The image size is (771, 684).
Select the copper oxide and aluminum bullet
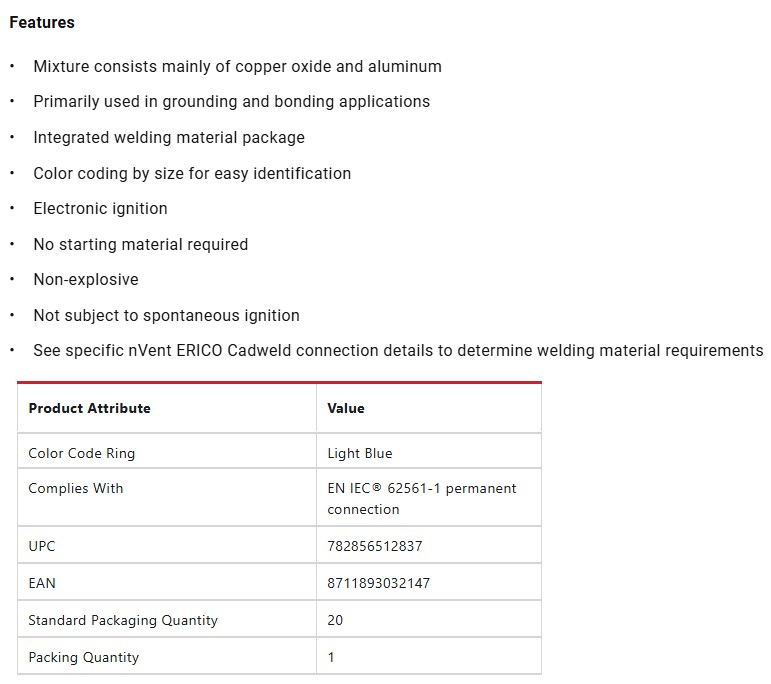pos(237,66)
